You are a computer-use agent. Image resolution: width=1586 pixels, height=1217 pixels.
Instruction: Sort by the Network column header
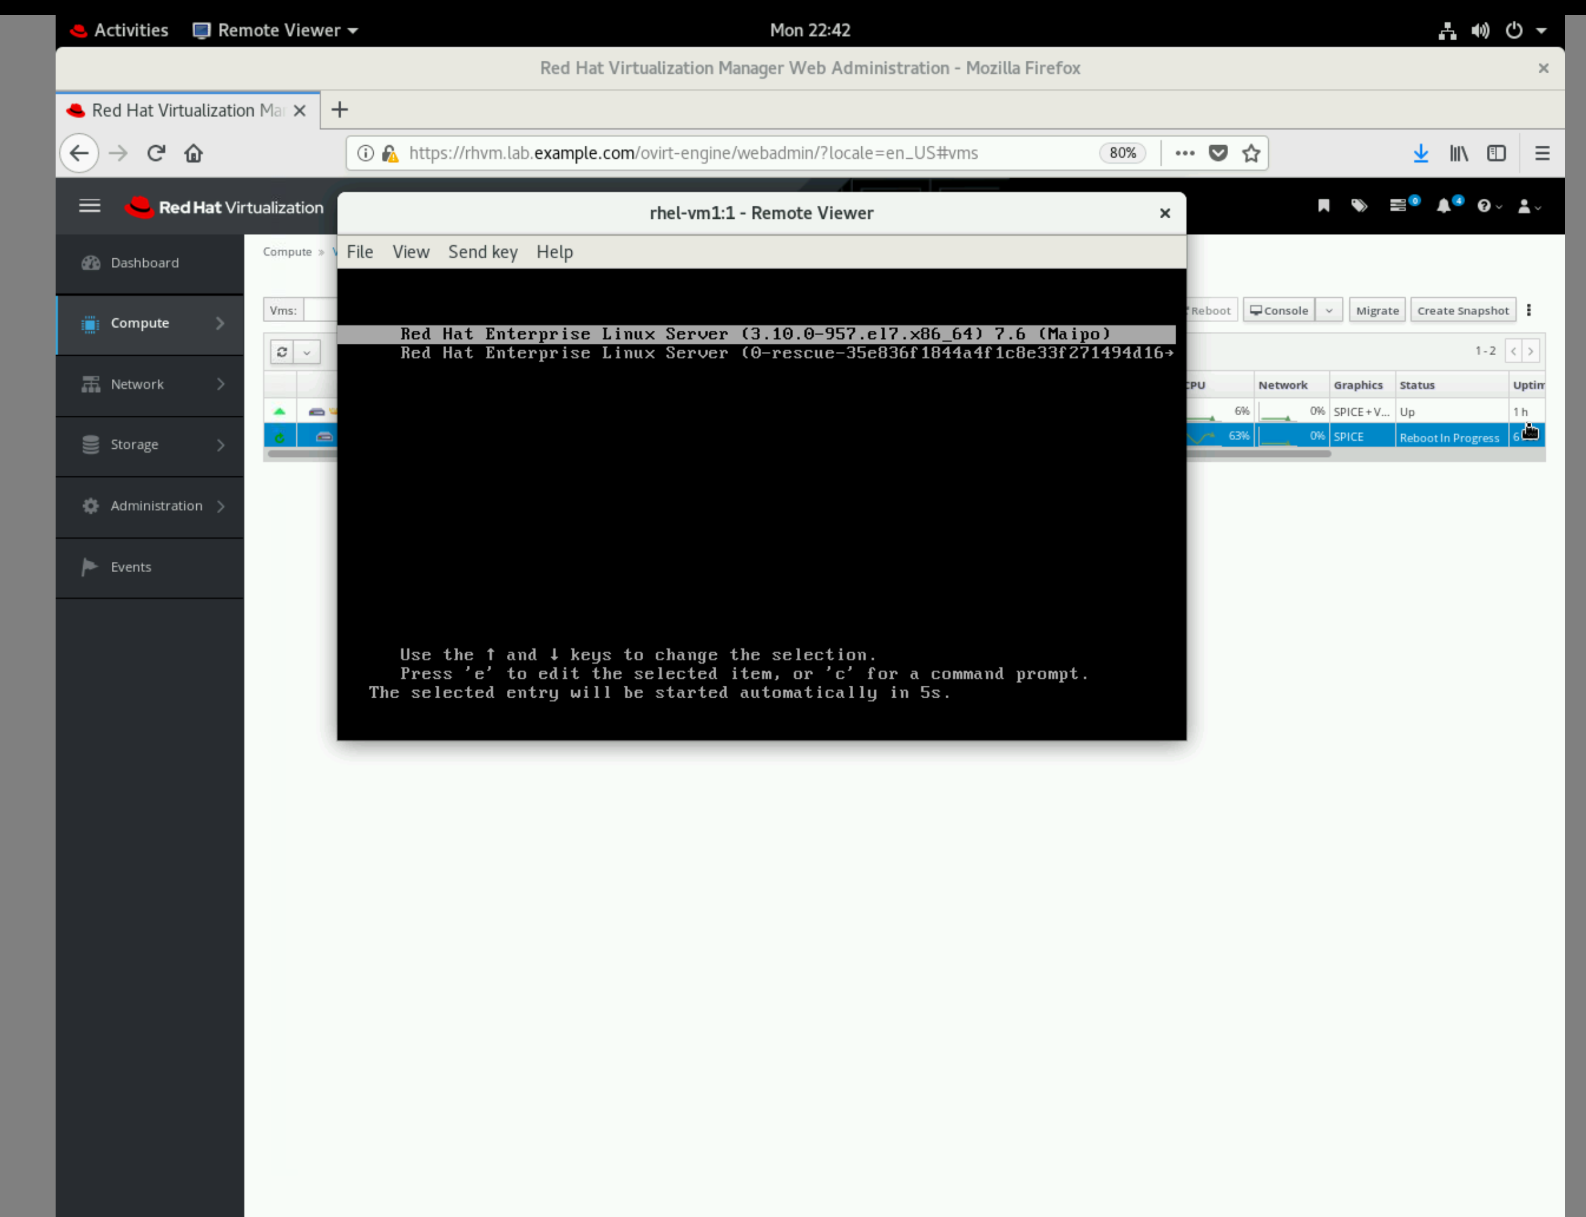click(x=1283, y=385)
